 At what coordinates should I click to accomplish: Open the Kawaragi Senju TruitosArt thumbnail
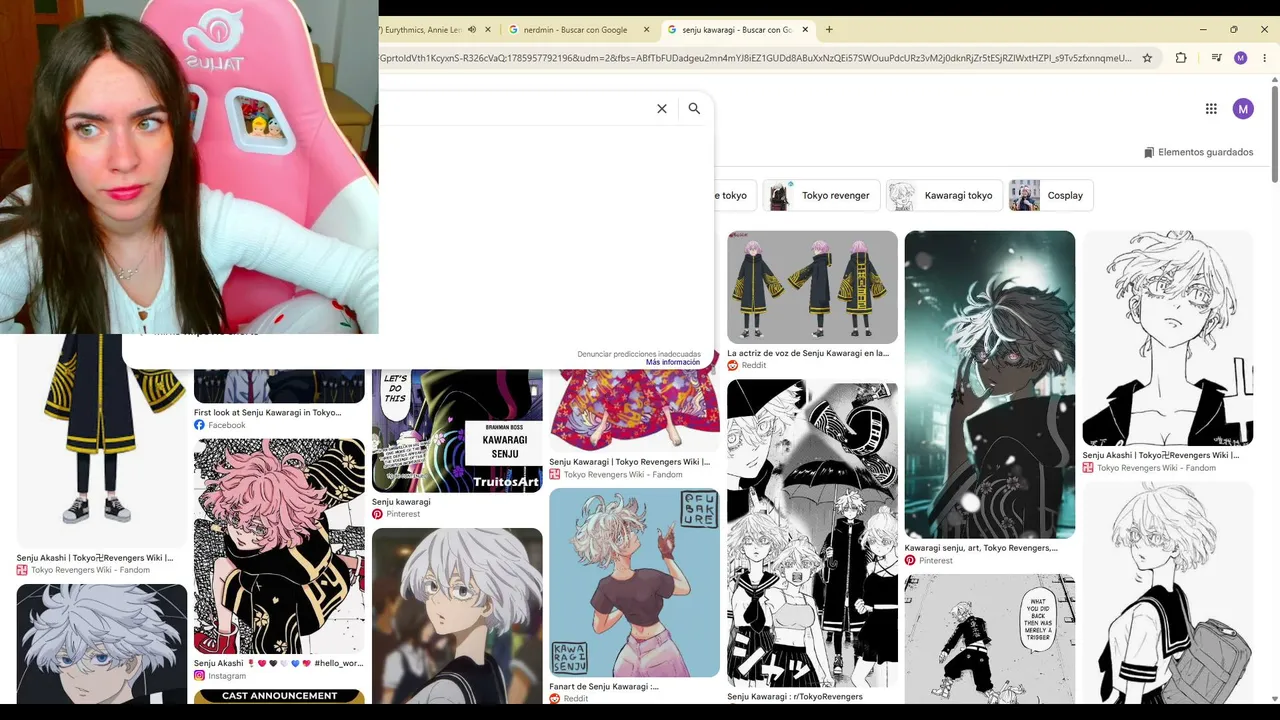point(457,430)
